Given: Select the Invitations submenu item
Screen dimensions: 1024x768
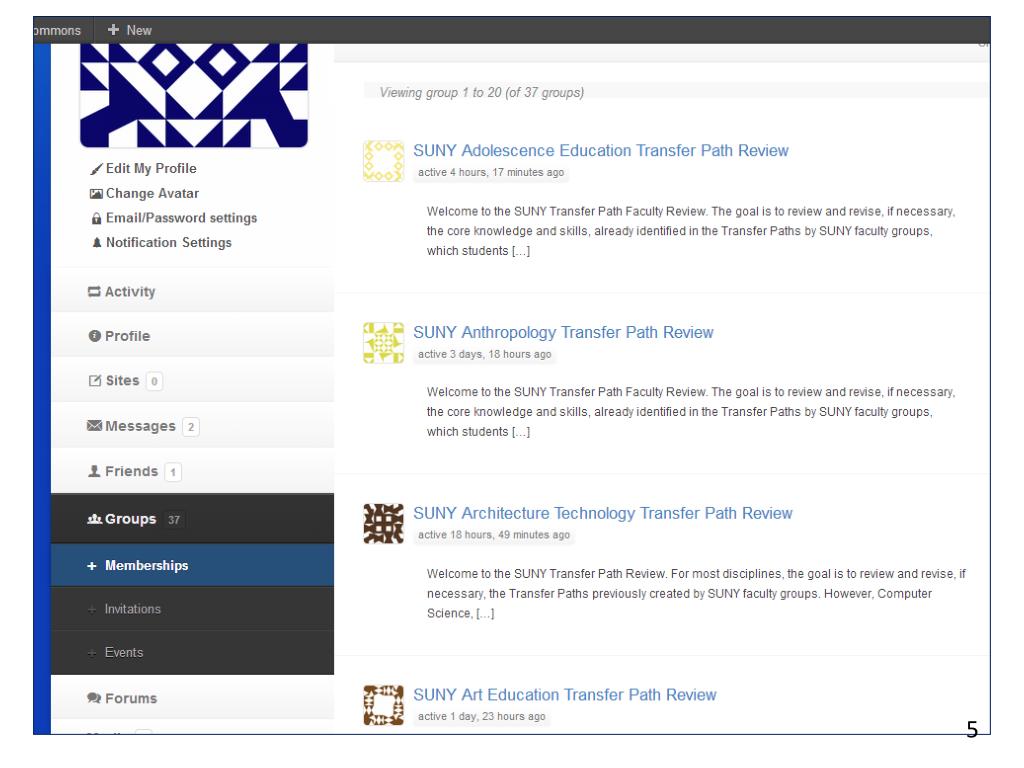Looking at the screenshot, I should [x=192, y=609].
